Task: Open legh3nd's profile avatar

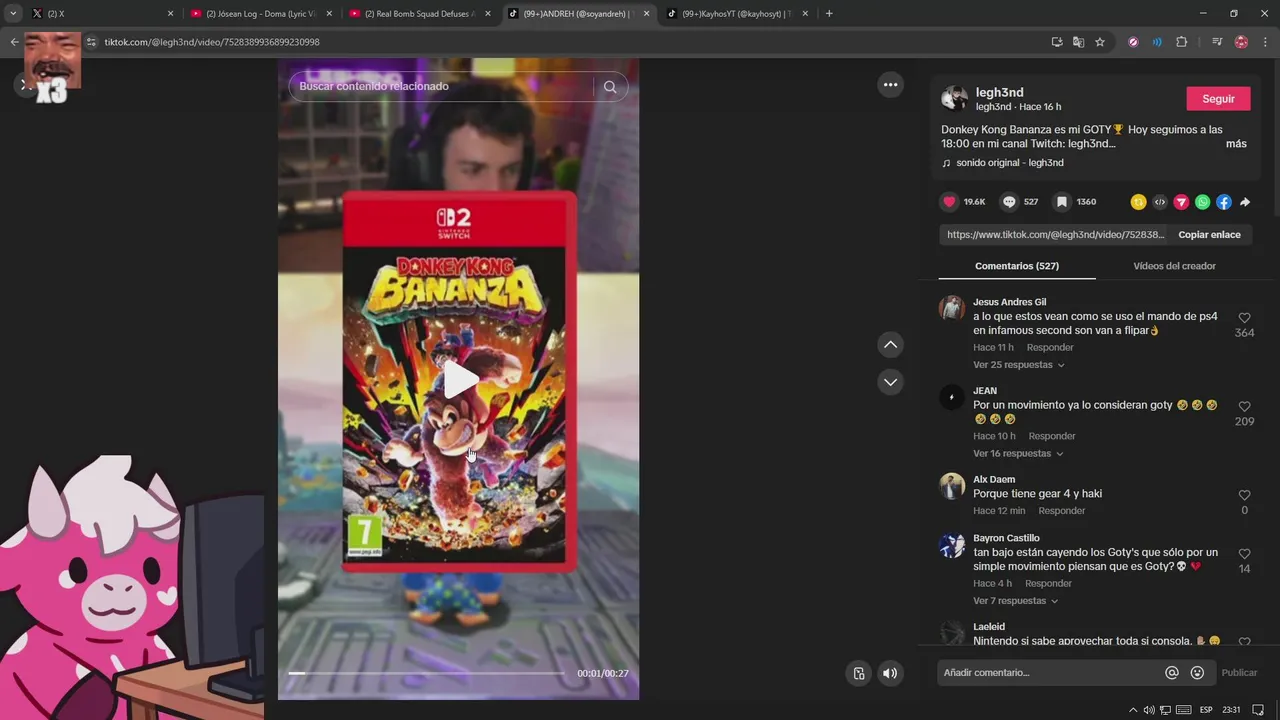Action: coord(954,99)
